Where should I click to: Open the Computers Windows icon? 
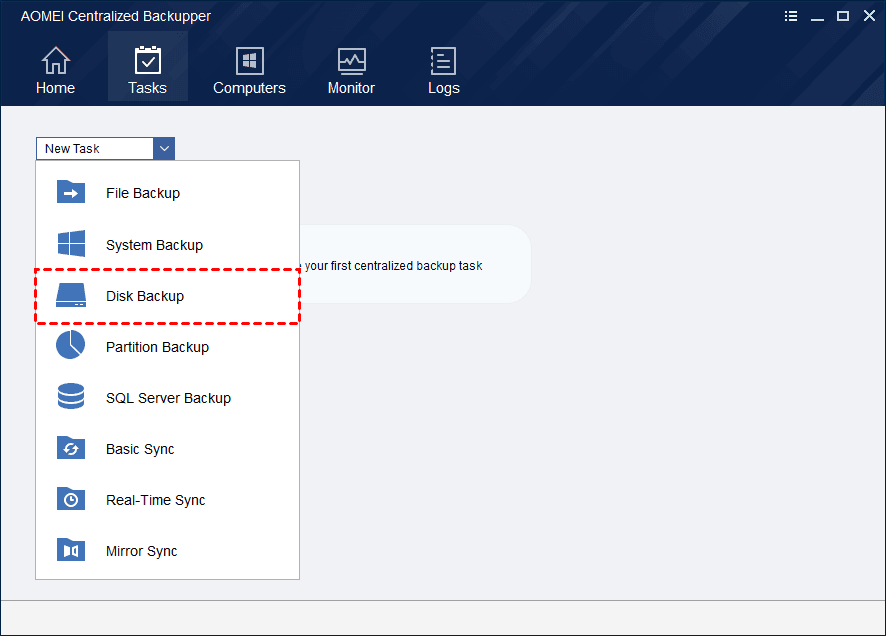pyautogui.click(x=249, y=60)
